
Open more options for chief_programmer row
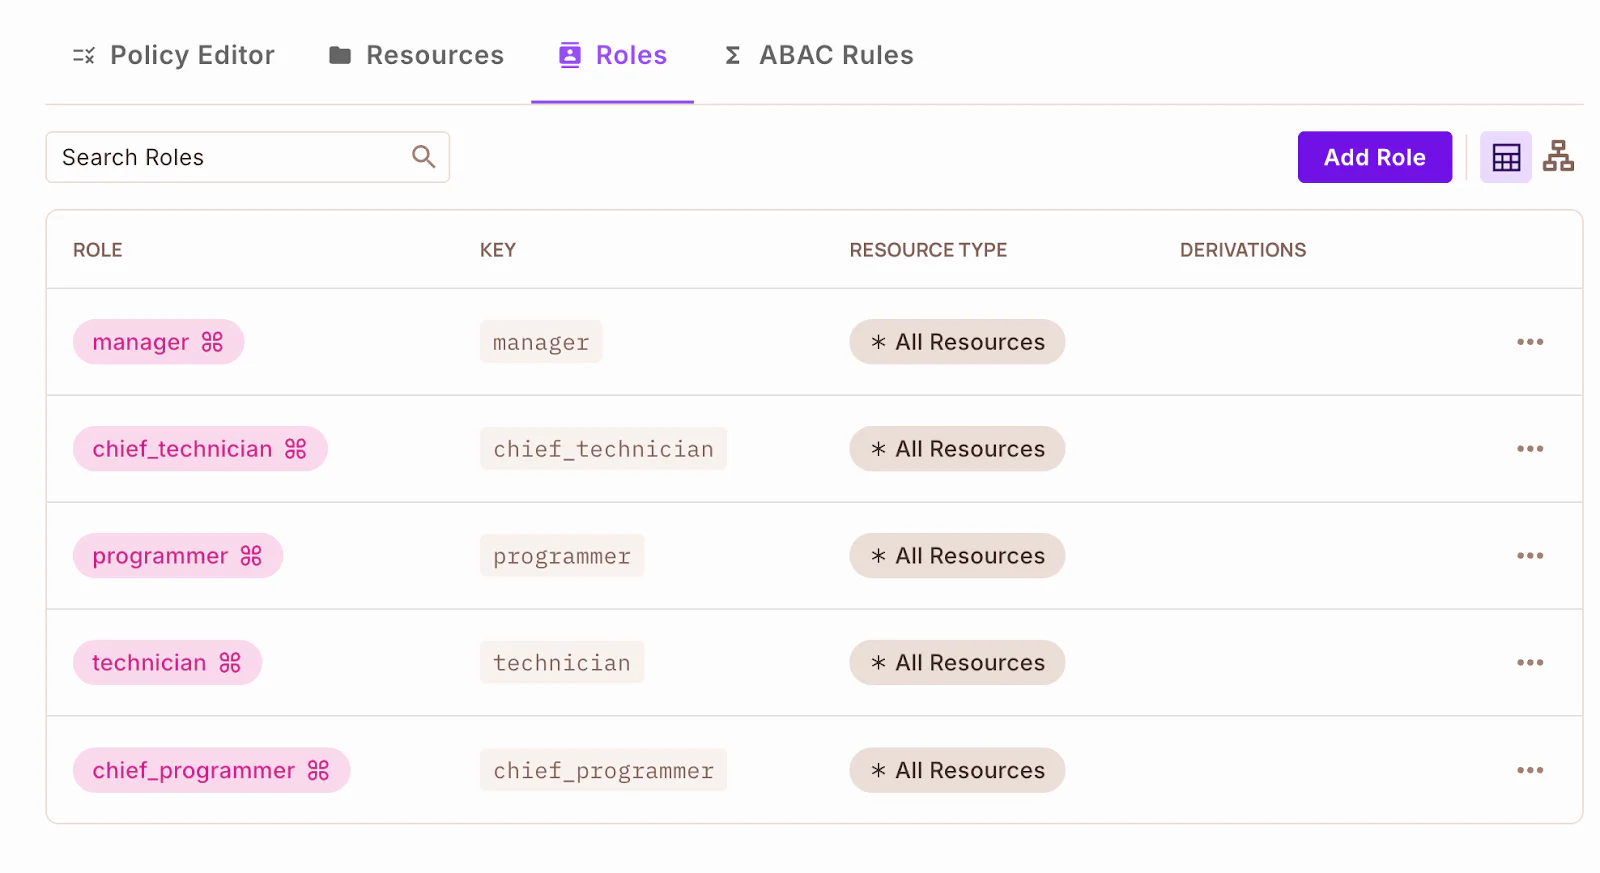pyautogui.click(x=1530, y=770)
